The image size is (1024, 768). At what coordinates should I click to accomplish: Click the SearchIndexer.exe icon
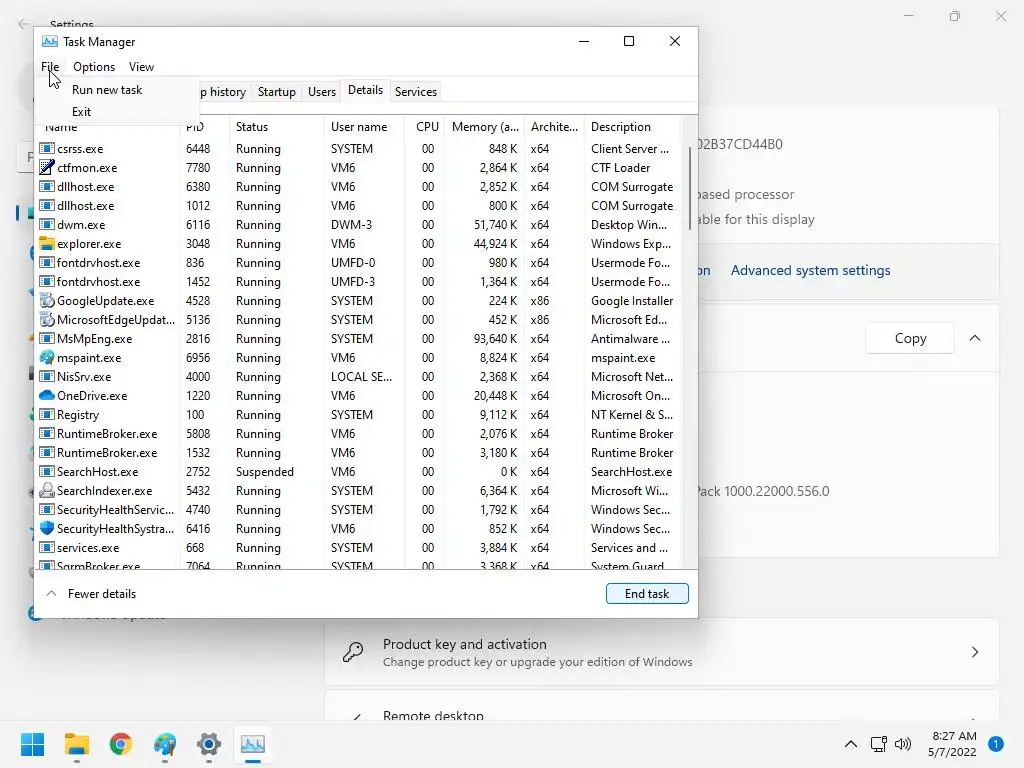click(x=46, y=490)
